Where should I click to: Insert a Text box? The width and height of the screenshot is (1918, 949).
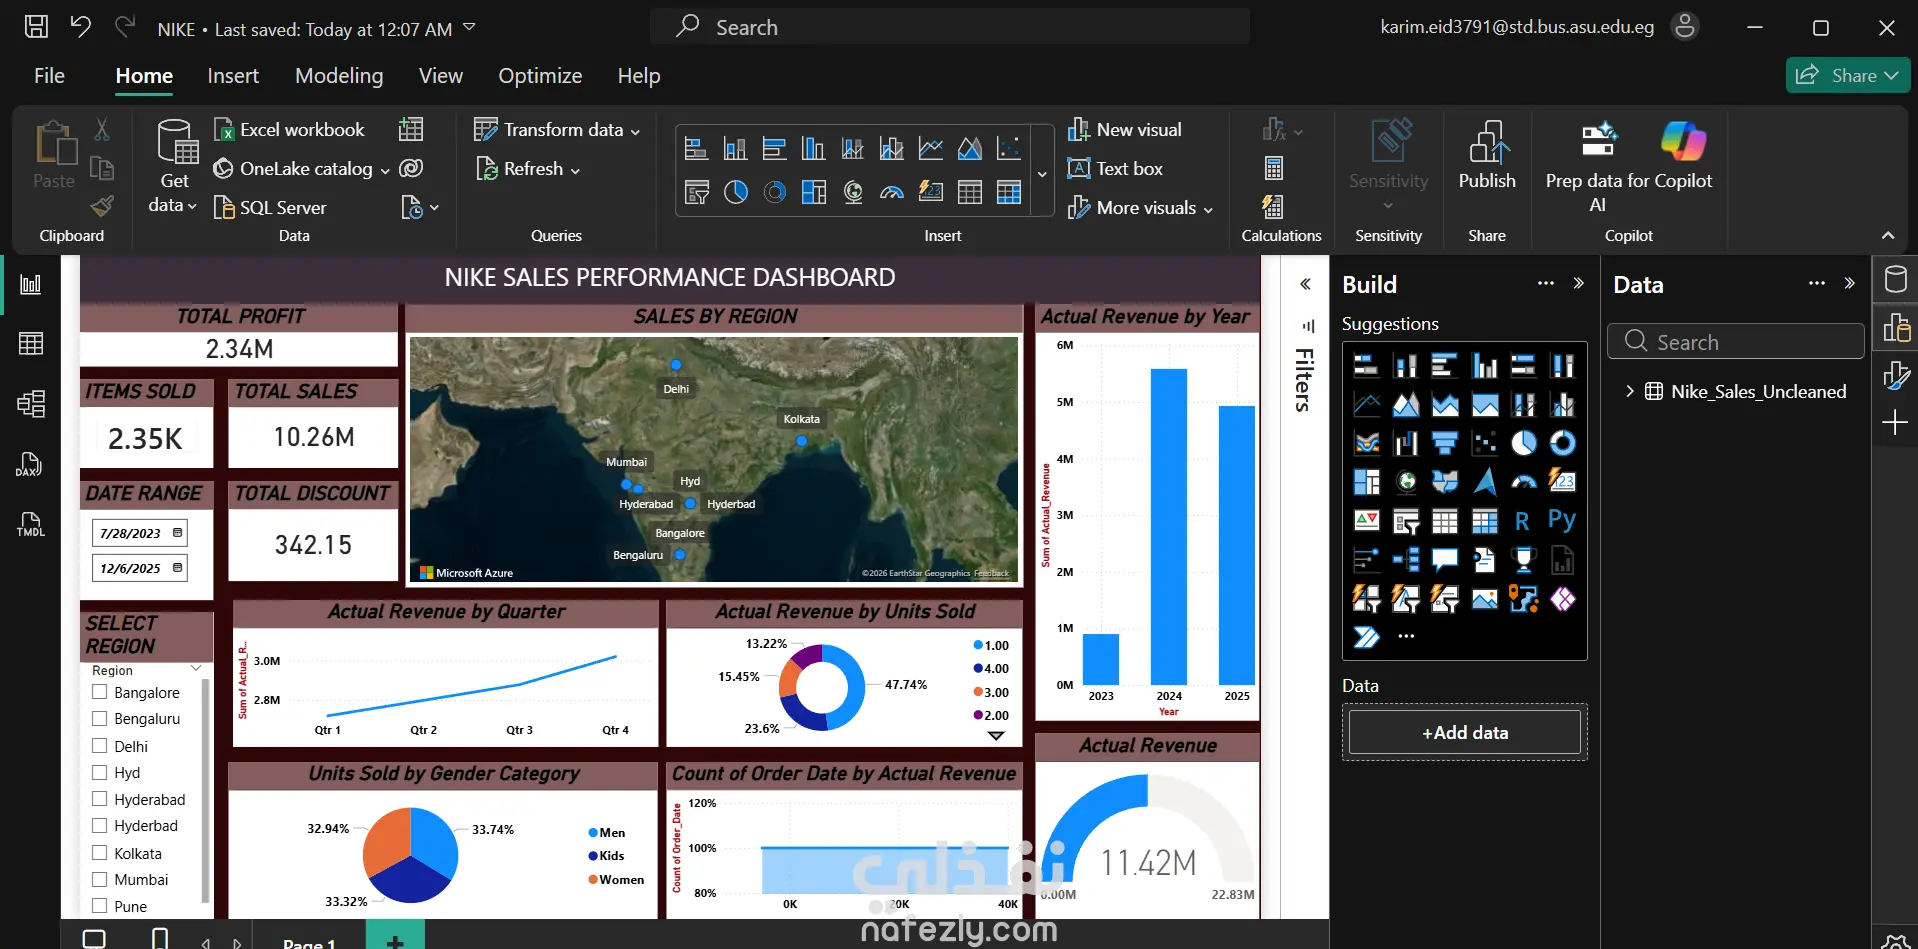tap(1115, 169)
